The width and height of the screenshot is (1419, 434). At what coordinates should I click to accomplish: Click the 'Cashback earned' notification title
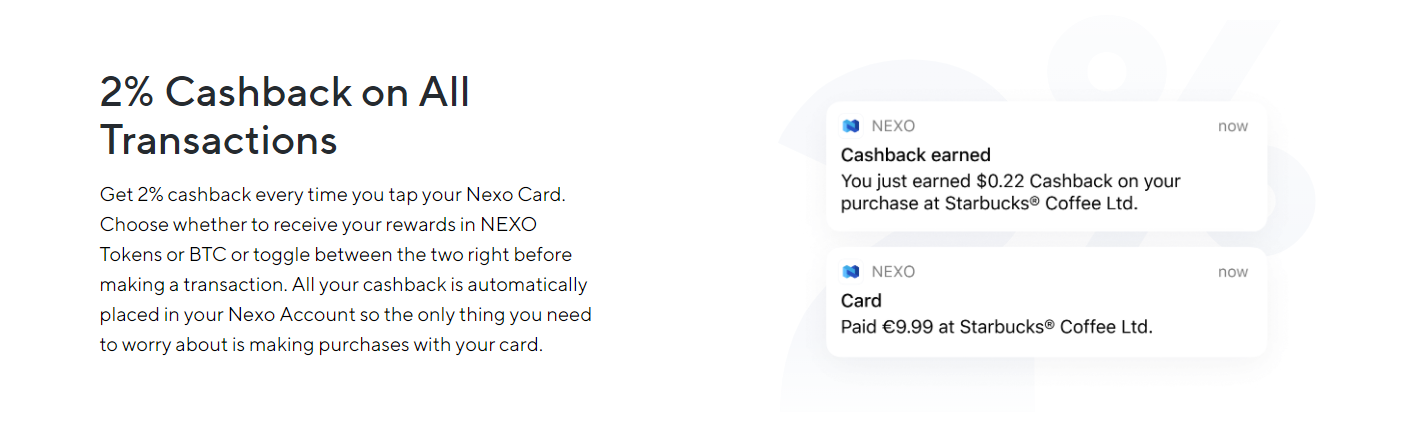(x=916, y=155)
